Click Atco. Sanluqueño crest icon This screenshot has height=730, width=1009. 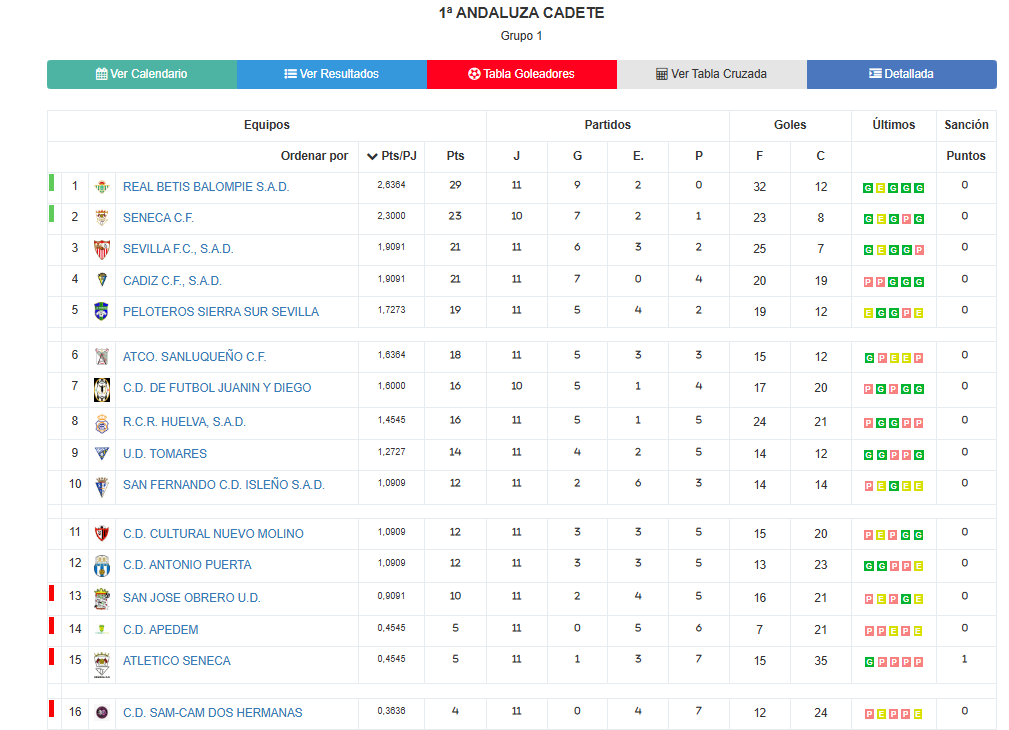(102, 357)
